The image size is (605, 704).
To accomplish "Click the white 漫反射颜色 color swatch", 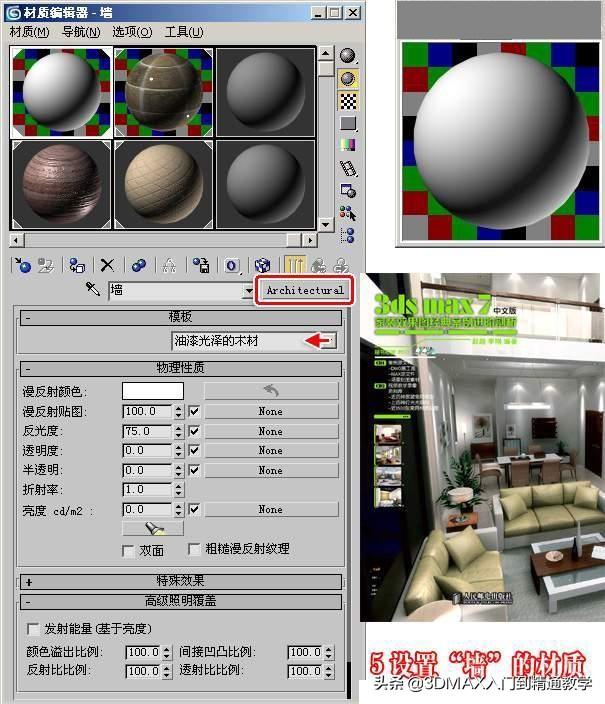I will pyautogui.click(x=152, y=391).
